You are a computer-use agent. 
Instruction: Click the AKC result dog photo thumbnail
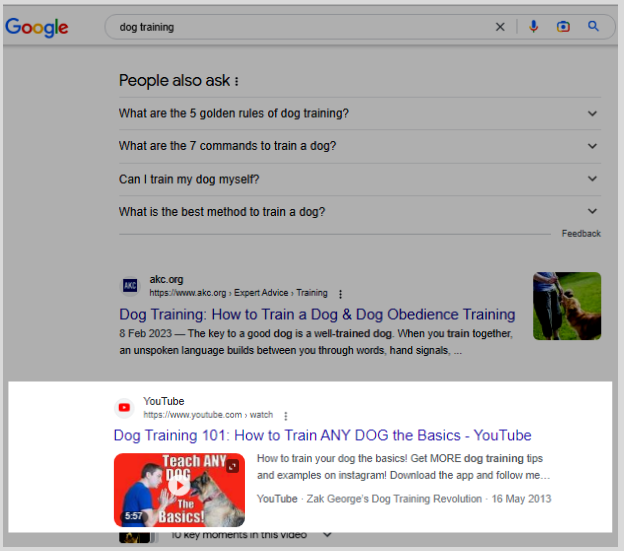(x=567, y=306)
